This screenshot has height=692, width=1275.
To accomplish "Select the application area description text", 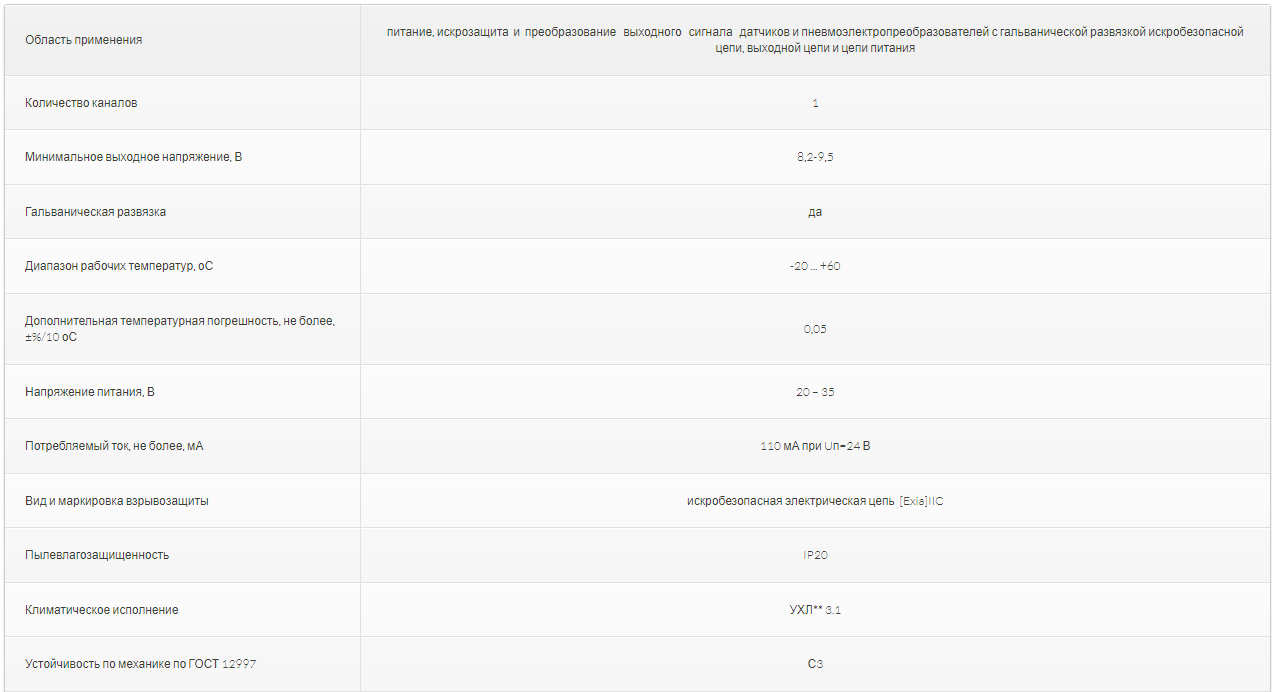I will (815, 40).
